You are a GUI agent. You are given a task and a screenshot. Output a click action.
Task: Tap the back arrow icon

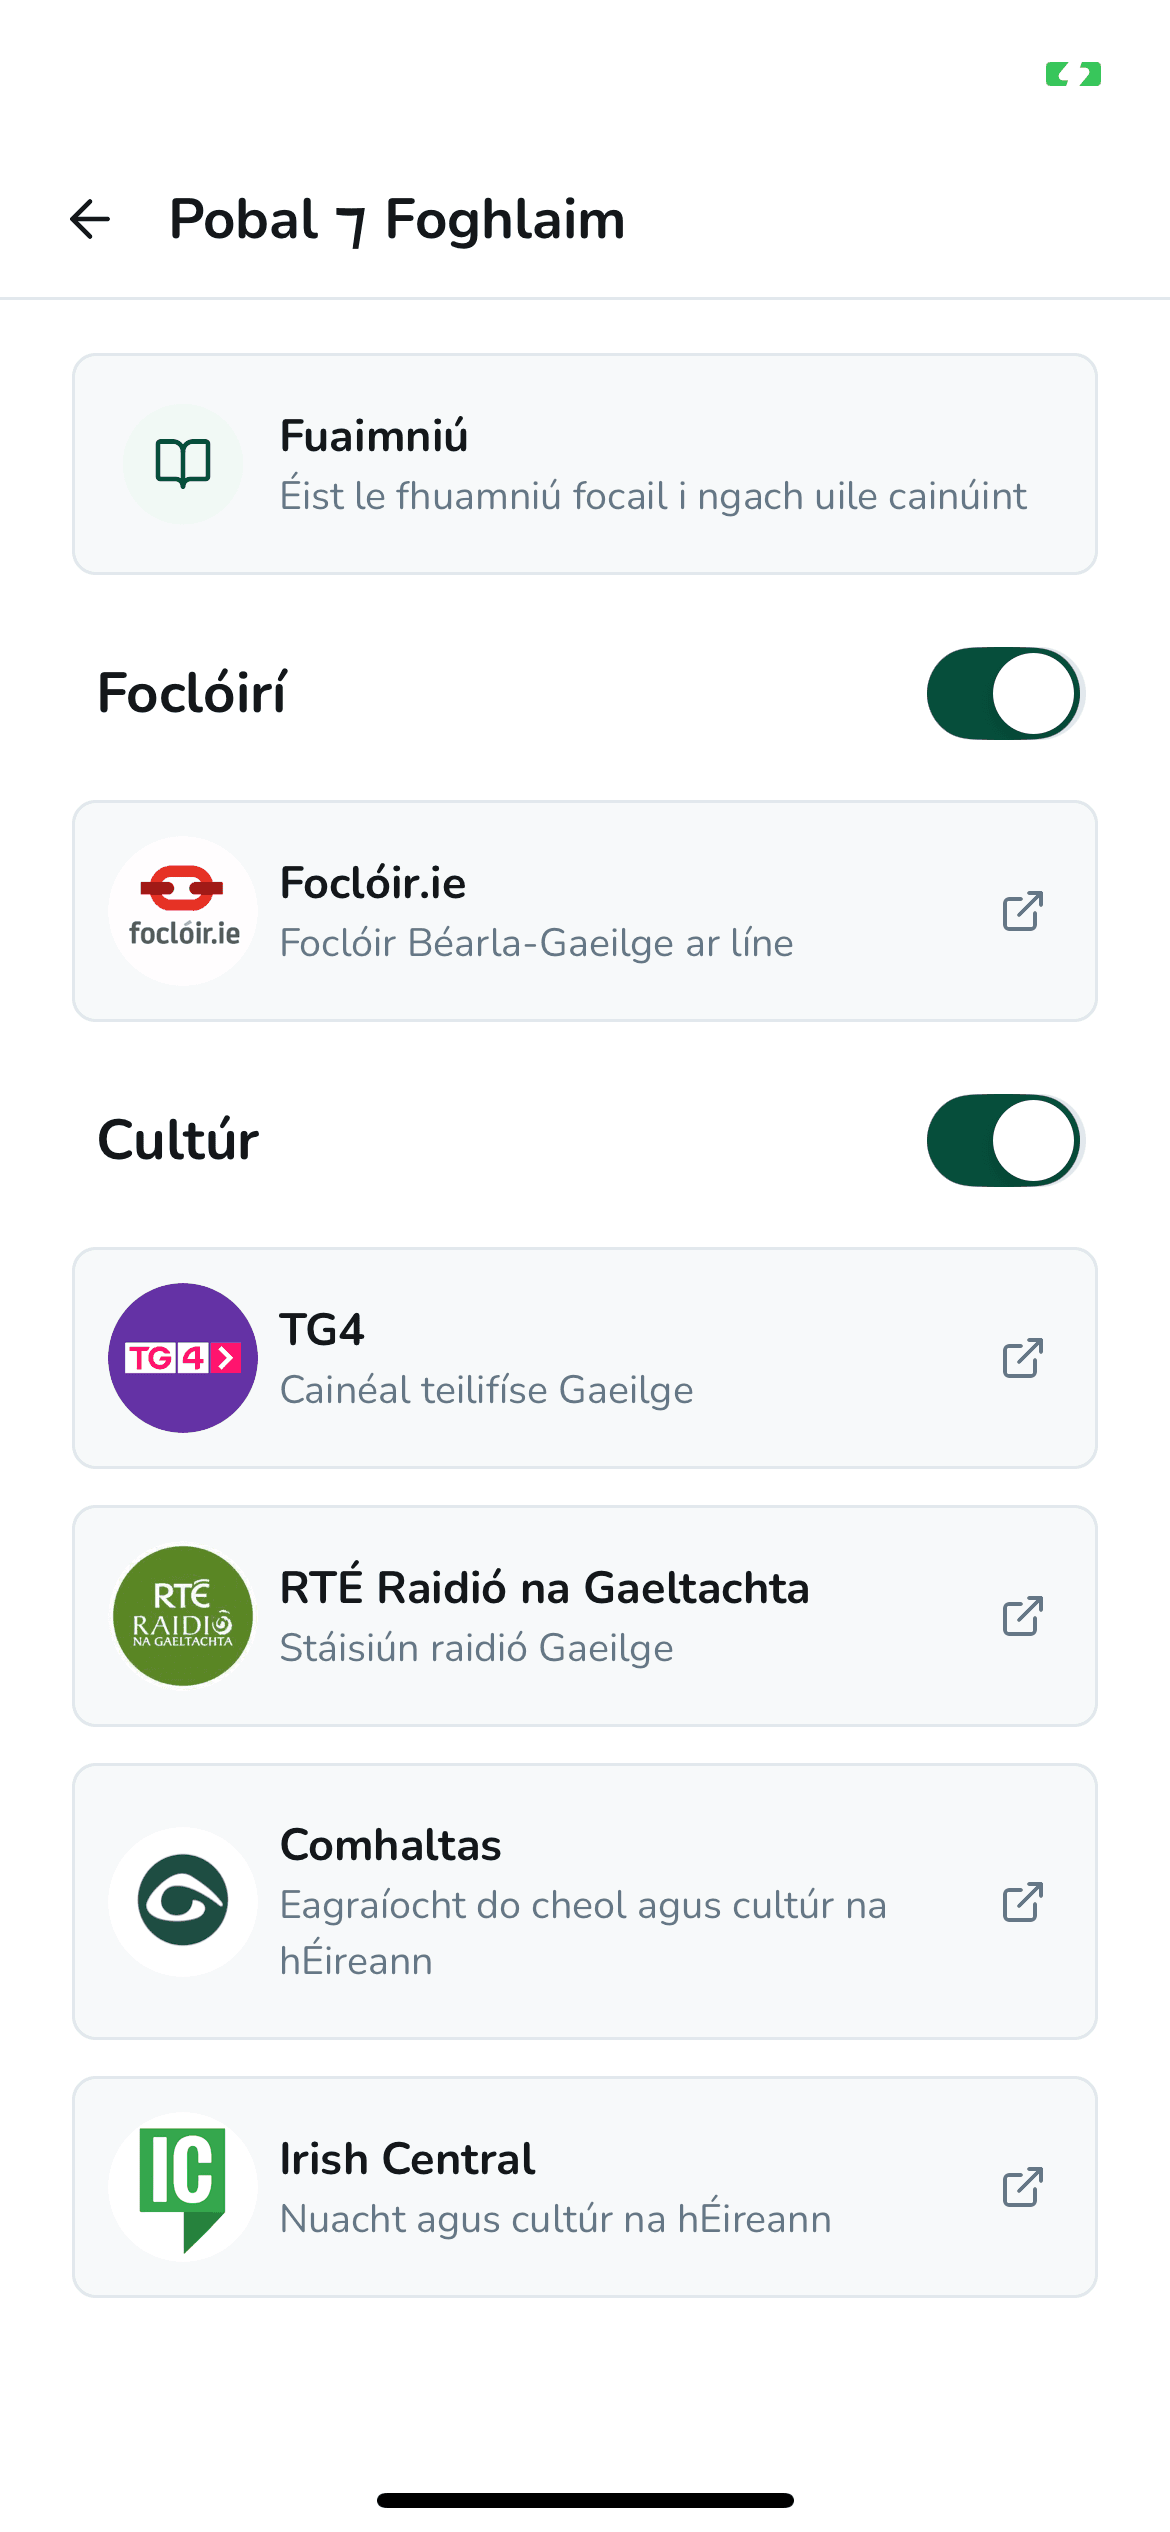(90, 220)
